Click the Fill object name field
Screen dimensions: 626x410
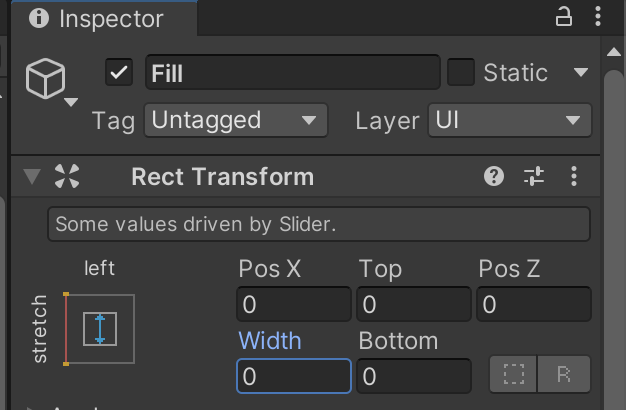point(293,73)
